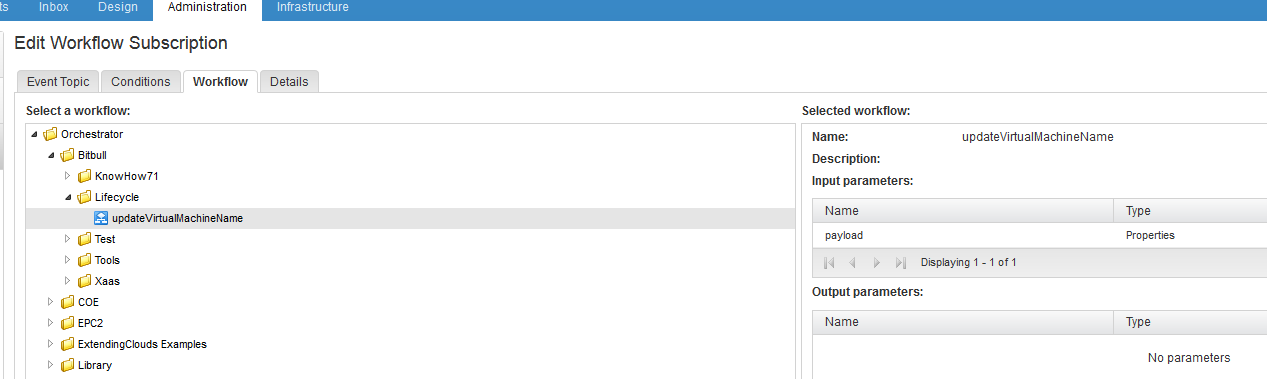The width and height of the screenshot is (1267, 379).
Task: Click the Library folder icon
Action: (67, 365)
